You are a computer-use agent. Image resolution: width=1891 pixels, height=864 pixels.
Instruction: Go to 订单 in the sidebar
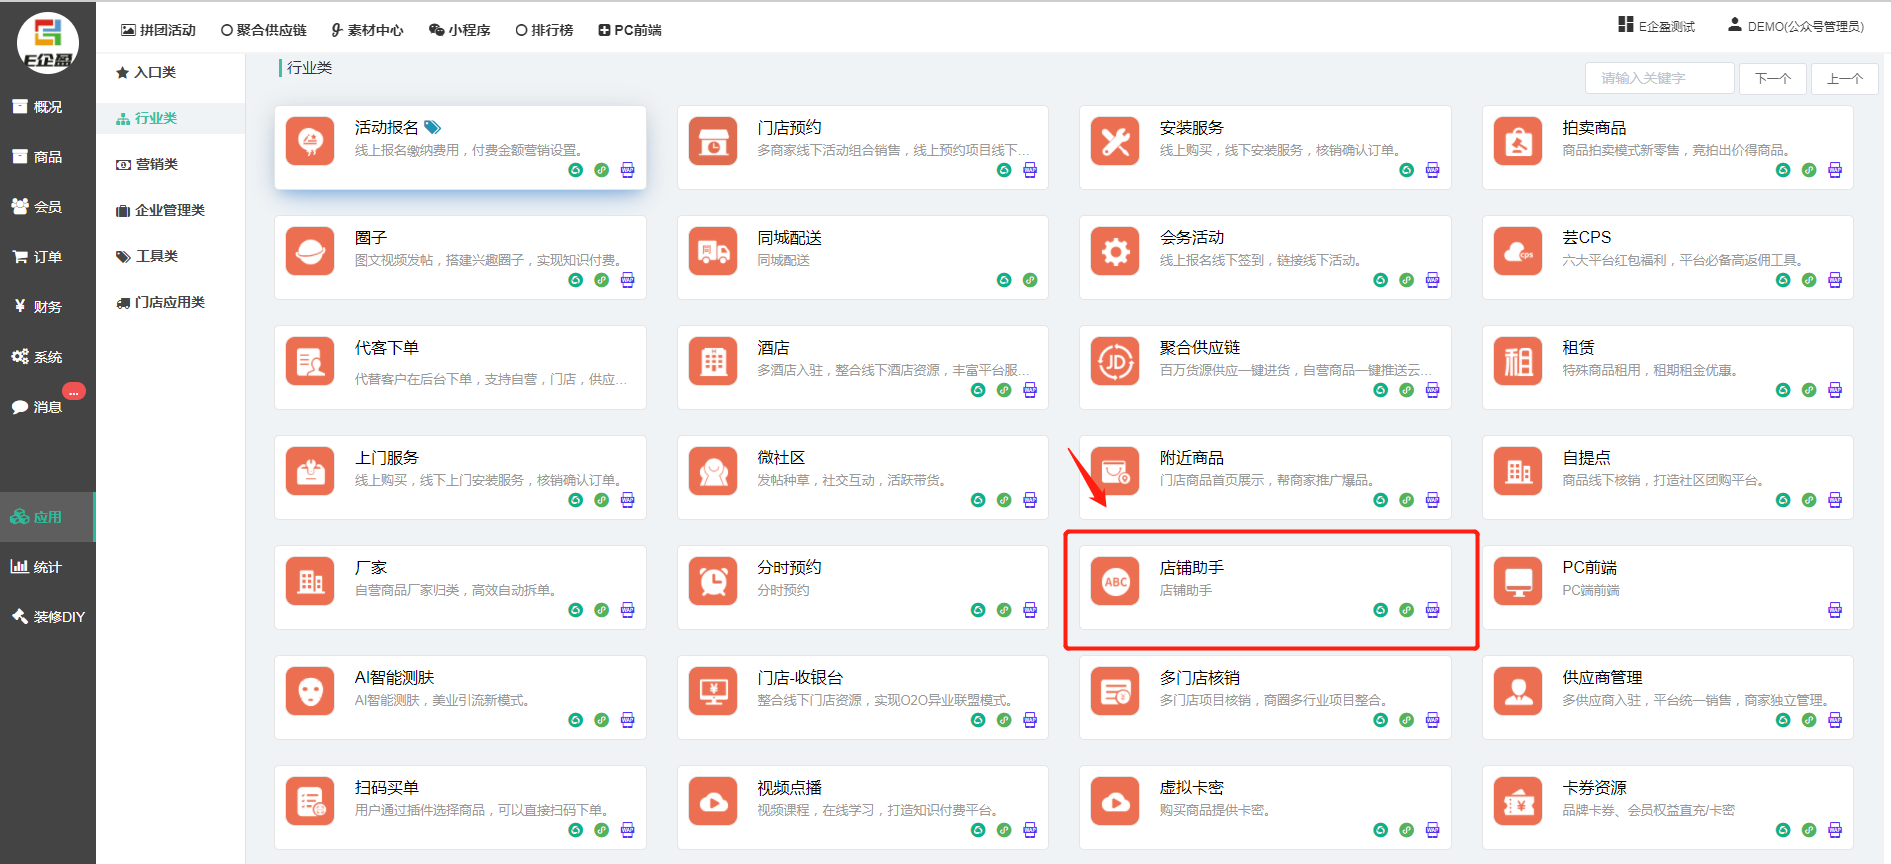47,257
